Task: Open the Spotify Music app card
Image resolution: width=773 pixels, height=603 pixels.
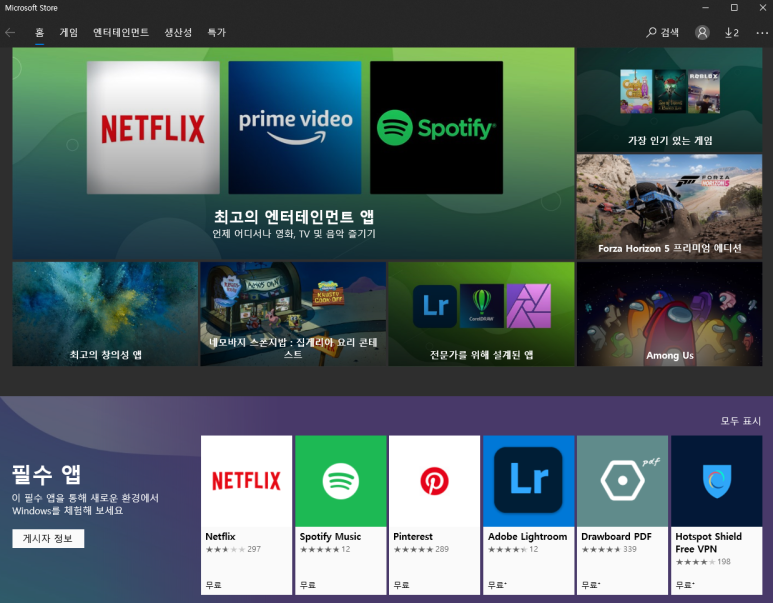Action: [341, 515]
